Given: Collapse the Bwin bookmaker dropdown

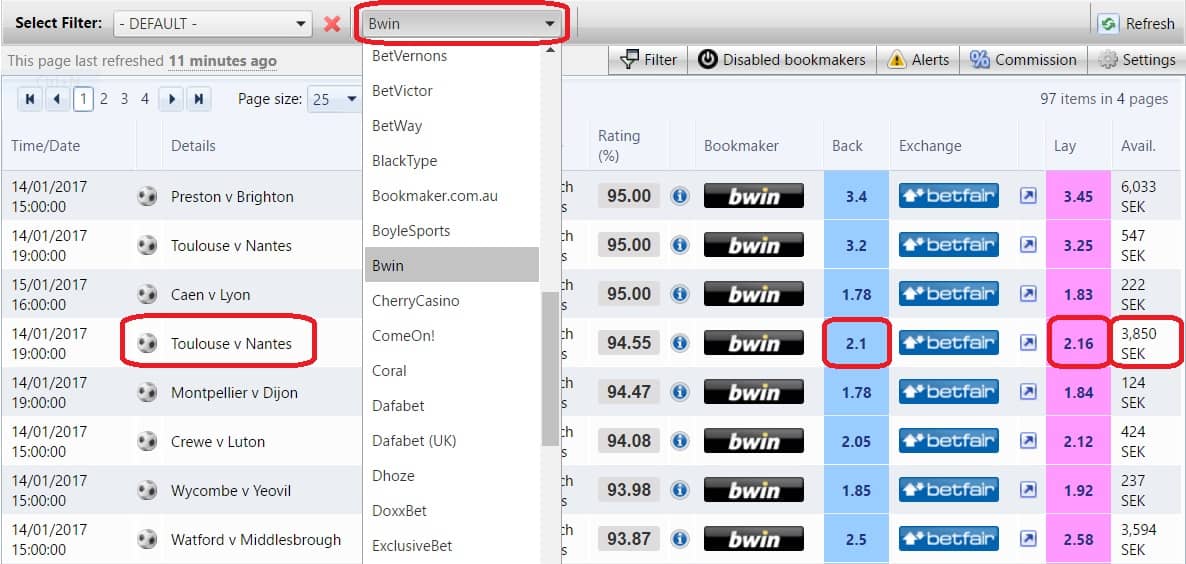Looking at the screenshot, I should point(549,24).
